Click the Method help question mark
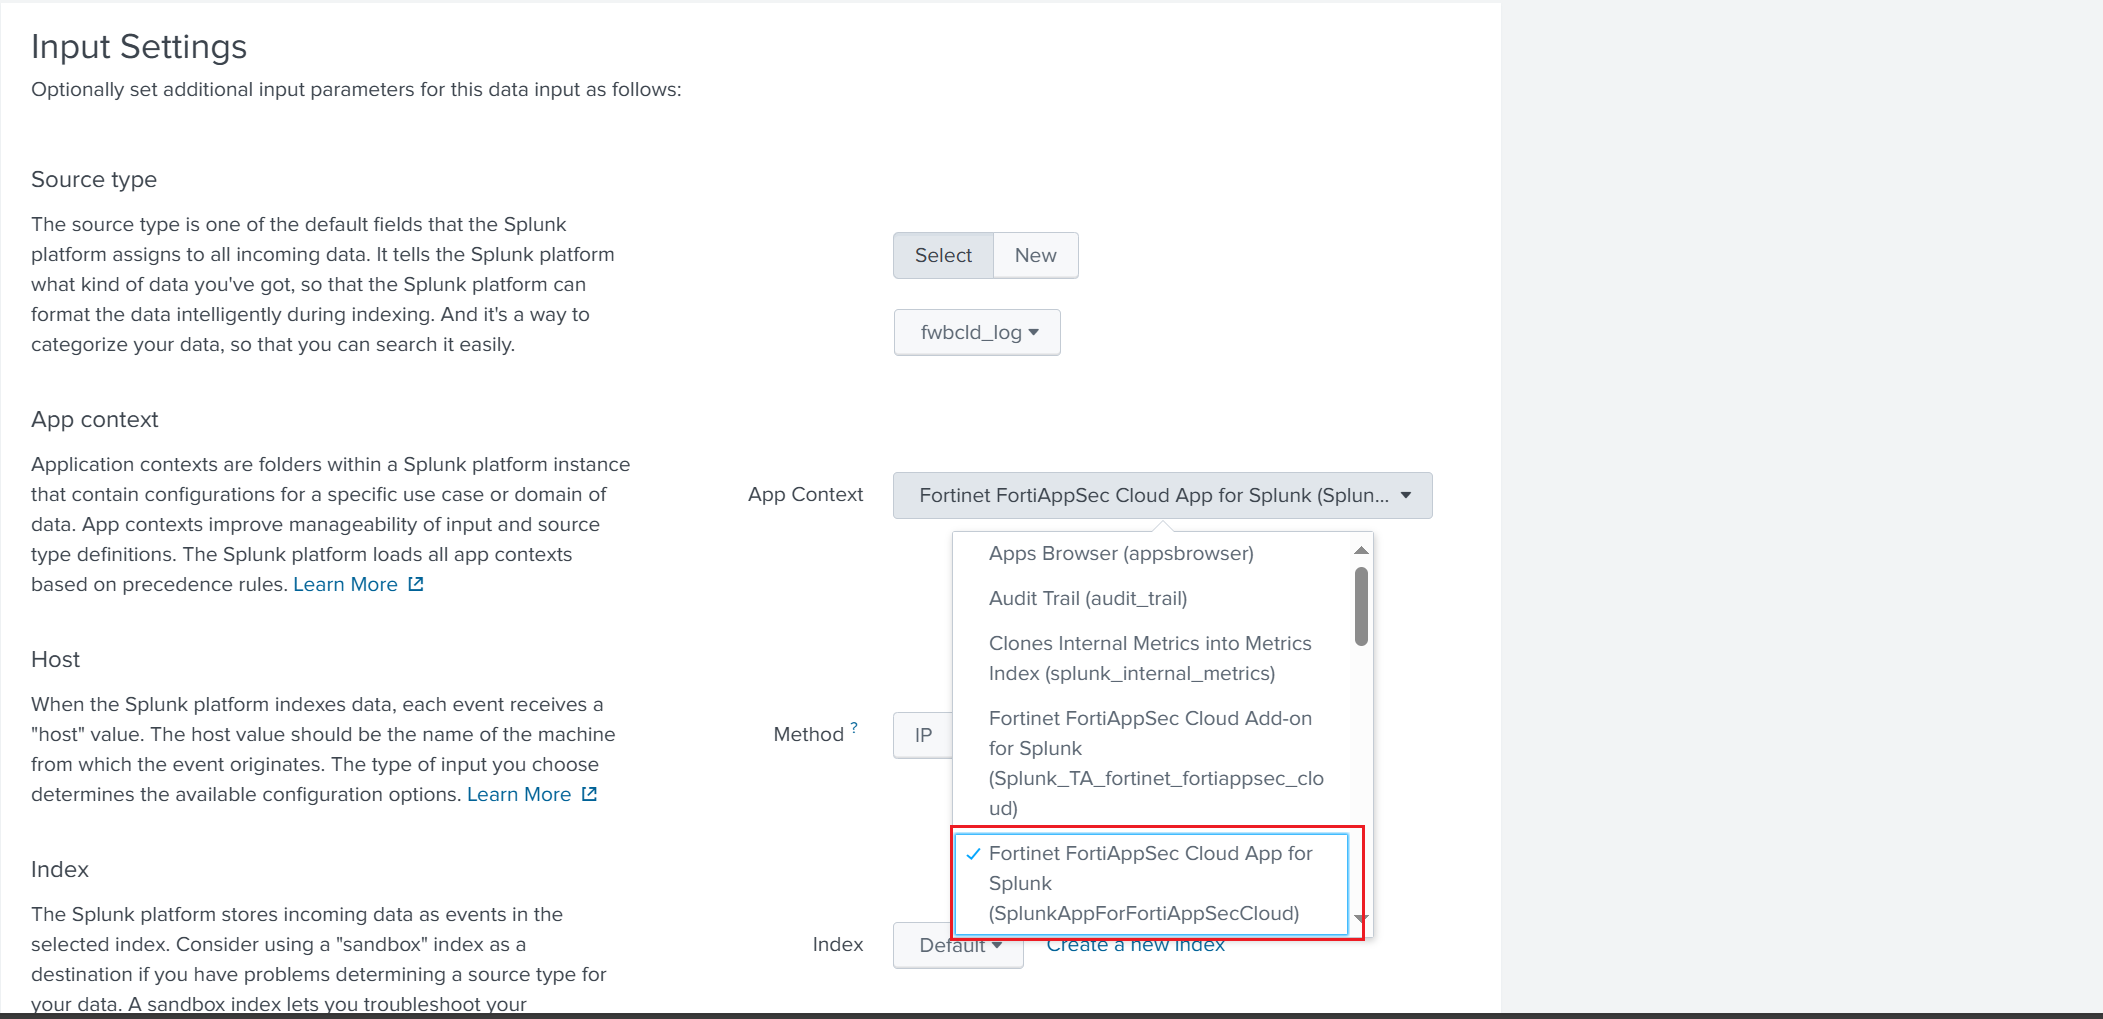Screen dimensions: 2103x1019 pos(854,727)
